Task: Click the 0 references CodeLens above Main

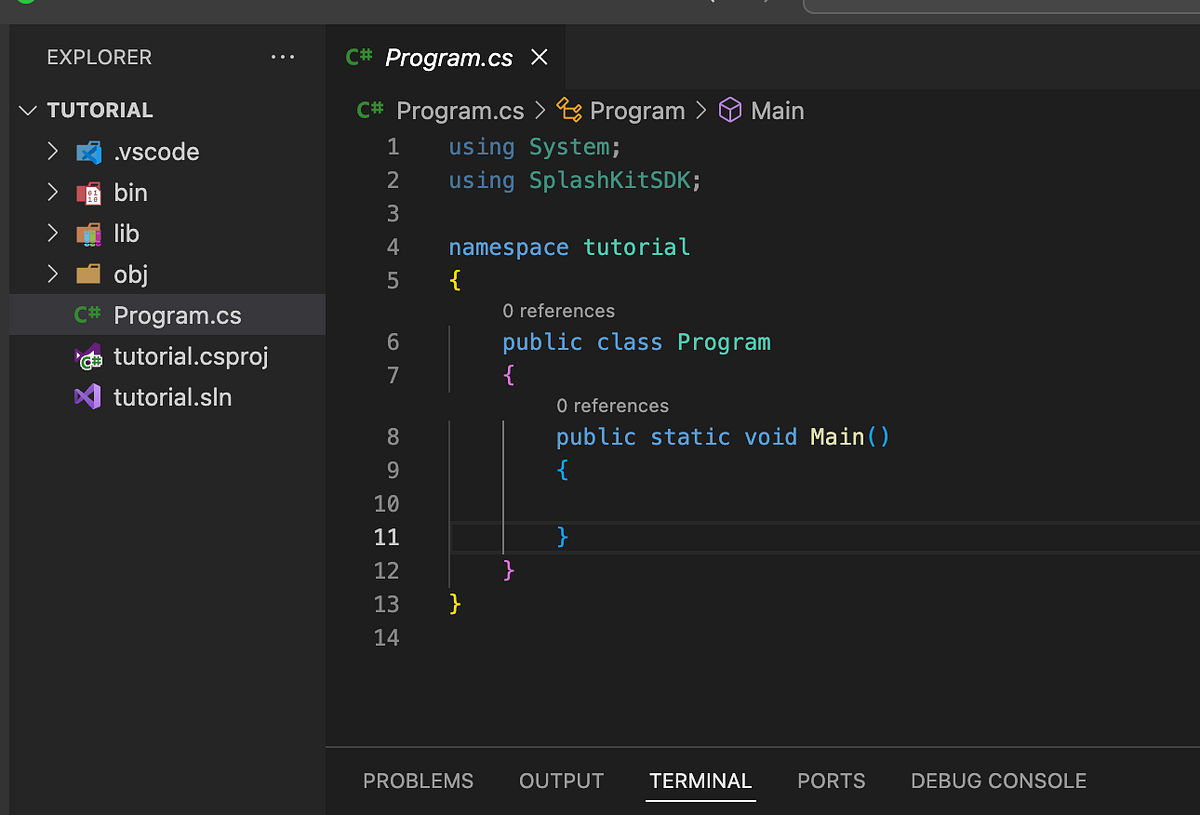Action: click(612, 405)
